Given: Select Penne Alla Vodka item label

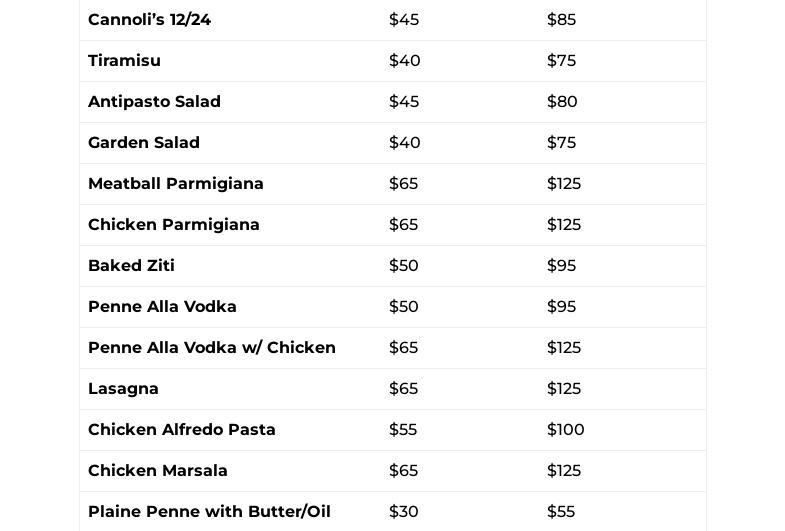Looking at the screenshot, I should pyautogui.click(x=162, y=307).
